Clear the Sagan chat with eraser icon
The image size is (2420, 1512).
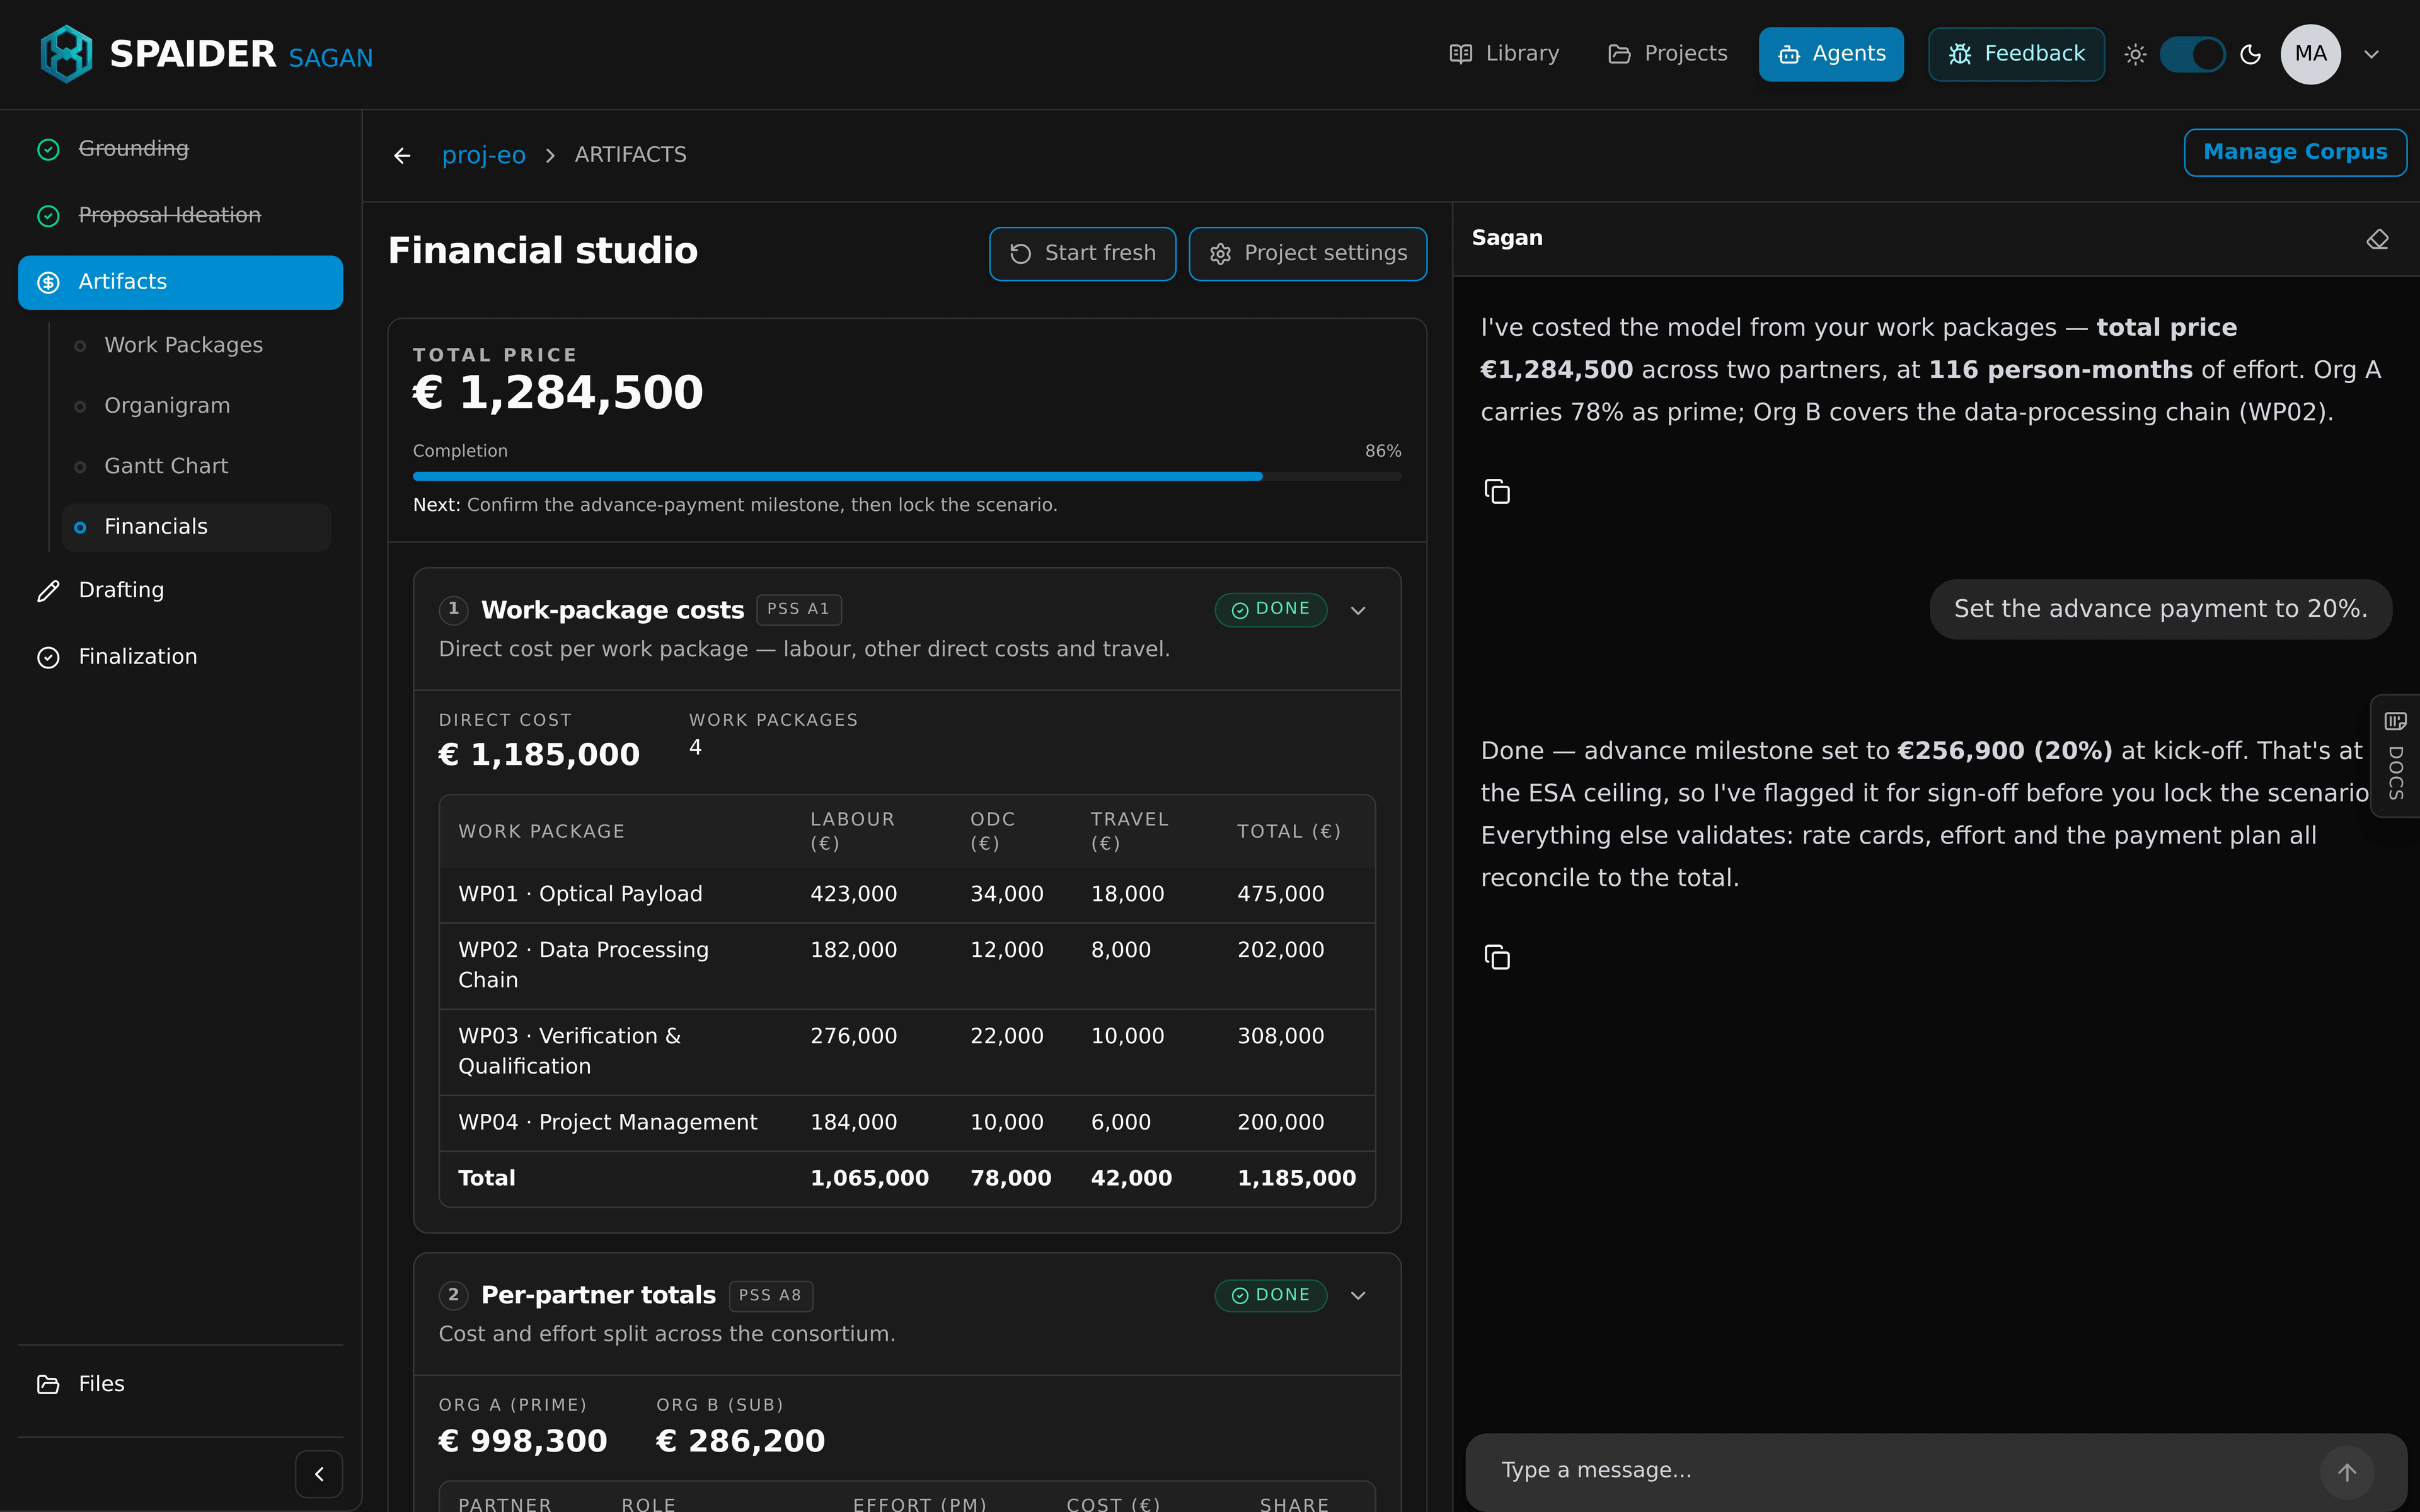tap(2377, 239)
